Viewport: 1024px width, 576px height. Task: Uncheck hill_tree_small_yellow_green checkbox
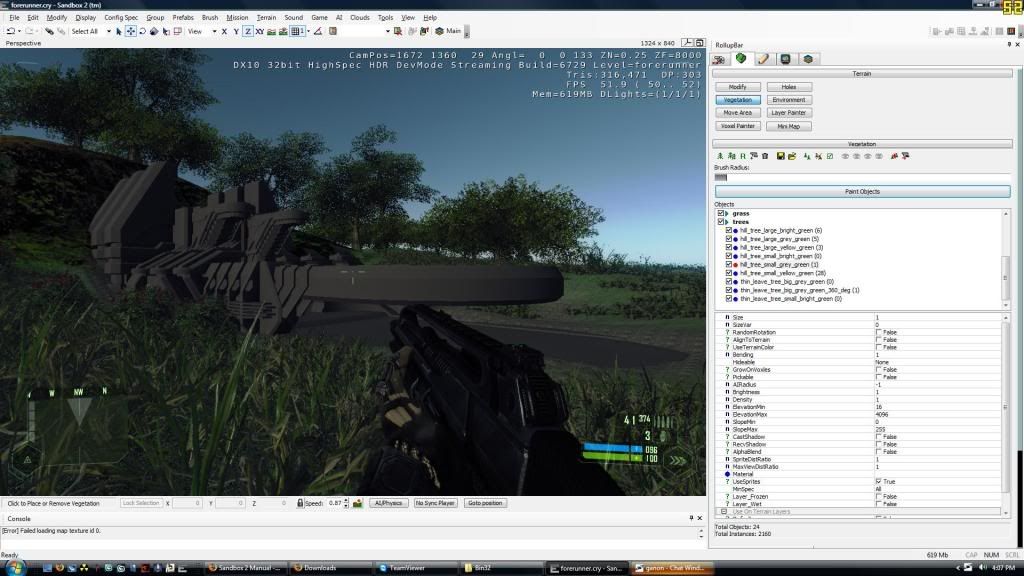pyautogui.click(x=729, y=273)
